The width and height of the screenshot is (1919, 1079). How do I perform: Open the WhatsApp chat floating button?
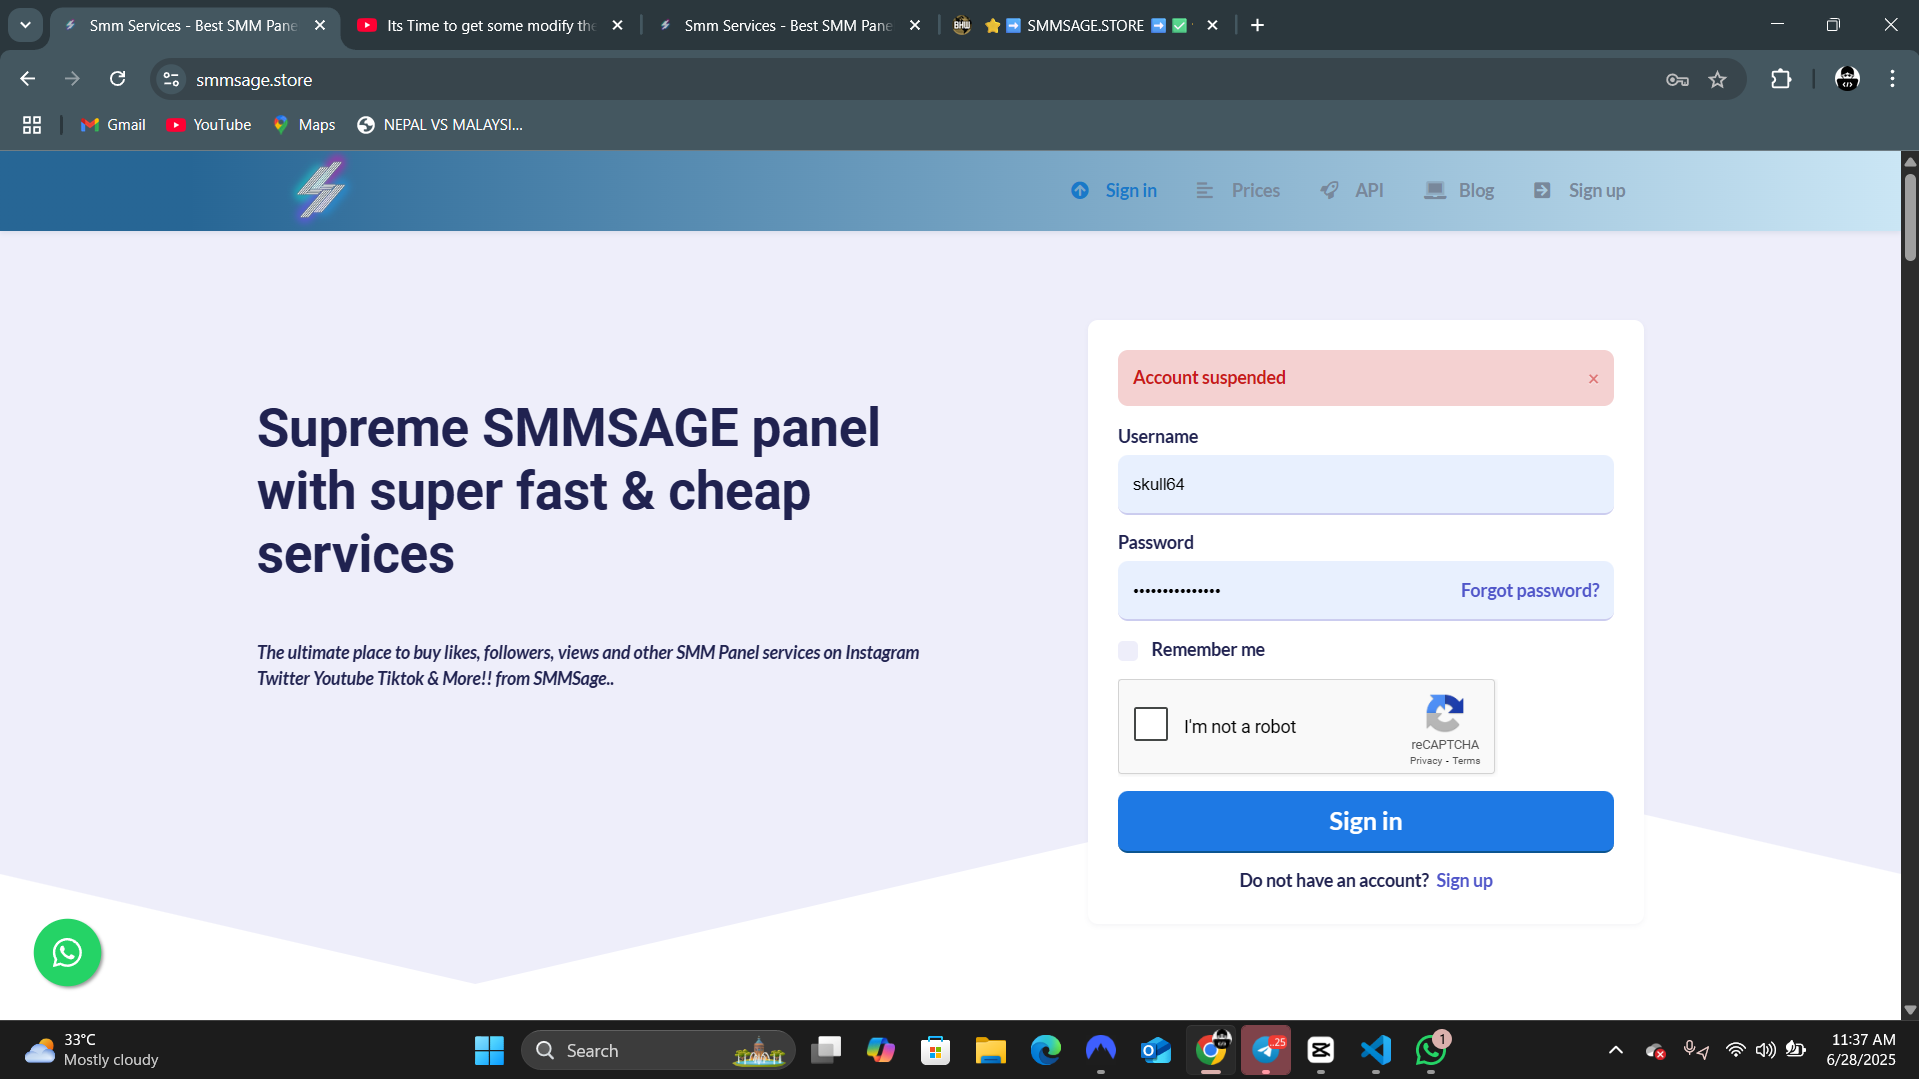(x=67, y=953)
